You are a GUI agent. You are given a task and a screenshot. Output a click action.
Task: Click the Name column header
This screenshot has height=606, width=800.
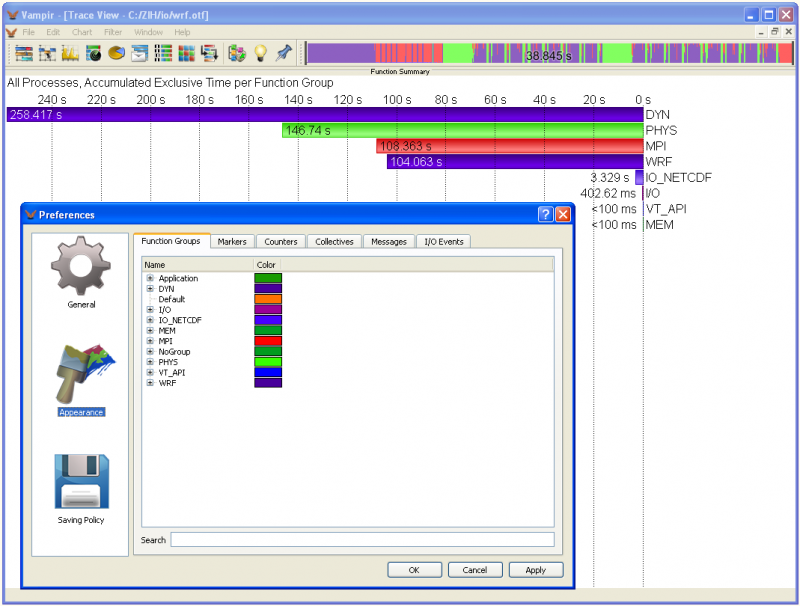[197, 265]
